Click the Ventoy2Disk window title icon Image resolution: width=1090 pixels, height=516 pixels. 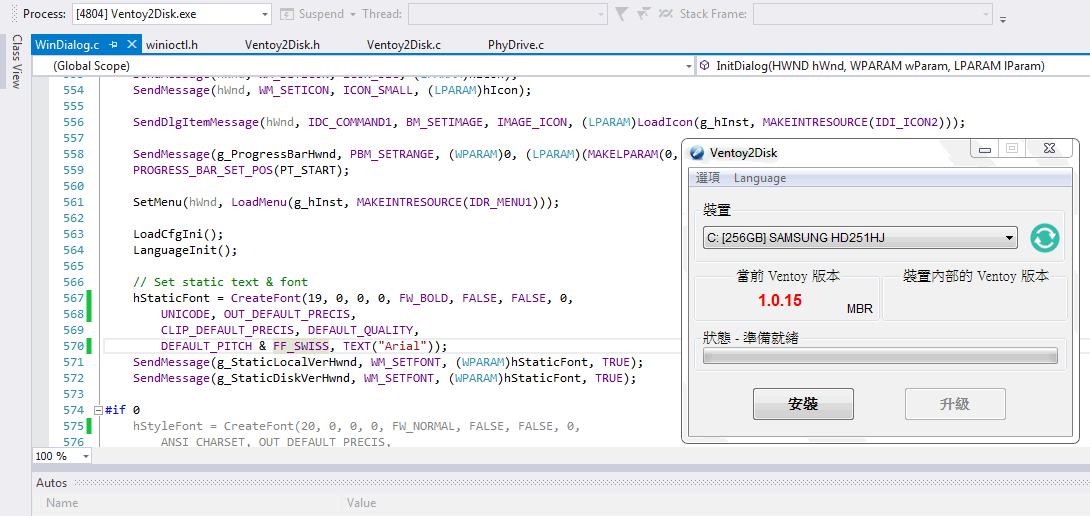click(697, 153)
